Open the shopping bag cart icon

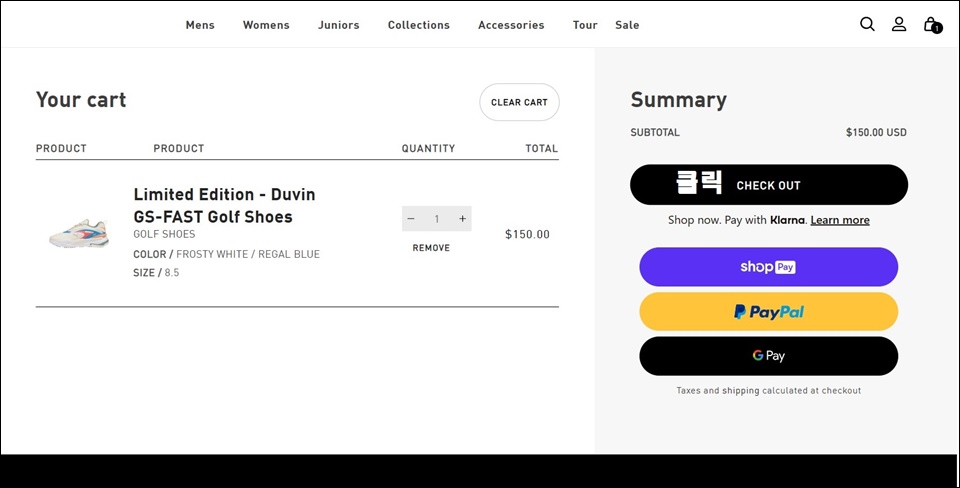(932, 24)
